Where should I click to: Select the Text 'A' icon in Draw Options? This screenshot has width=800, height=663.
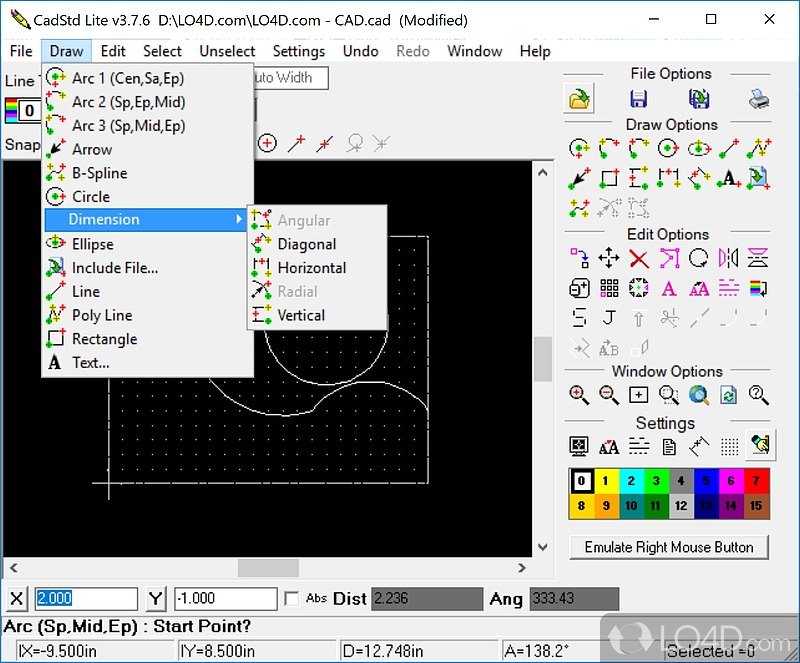[x=729, y=178]
